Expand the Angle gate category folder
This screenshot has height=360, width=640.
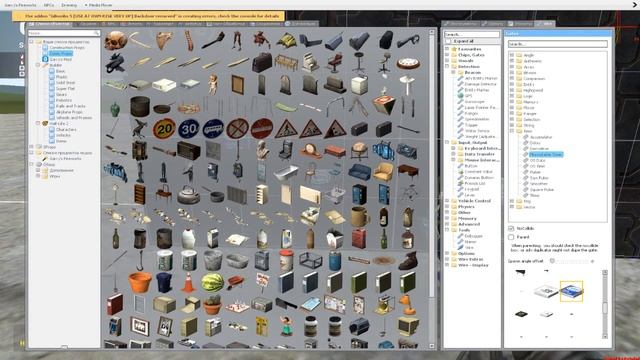click(x=512, y=55)
